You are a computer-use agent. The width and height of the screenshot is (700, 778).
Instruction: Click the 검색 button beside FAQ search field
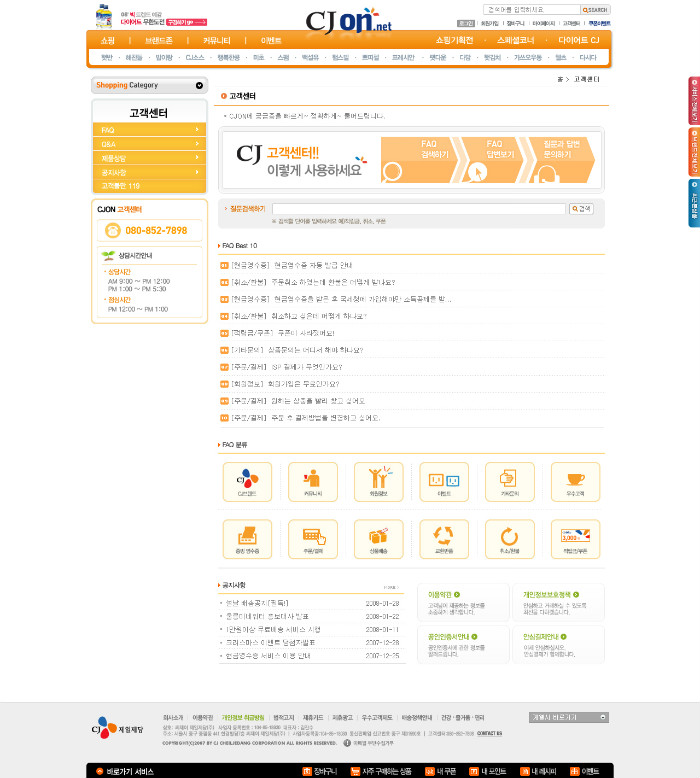(581, 209)
